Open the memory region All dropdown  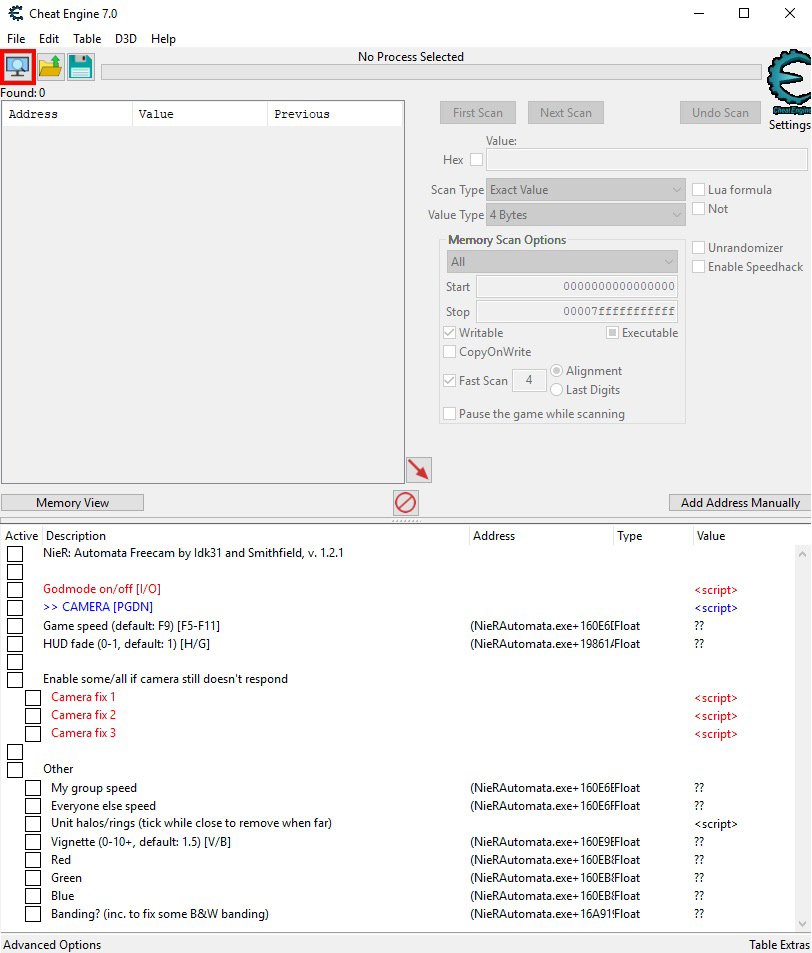562,262
